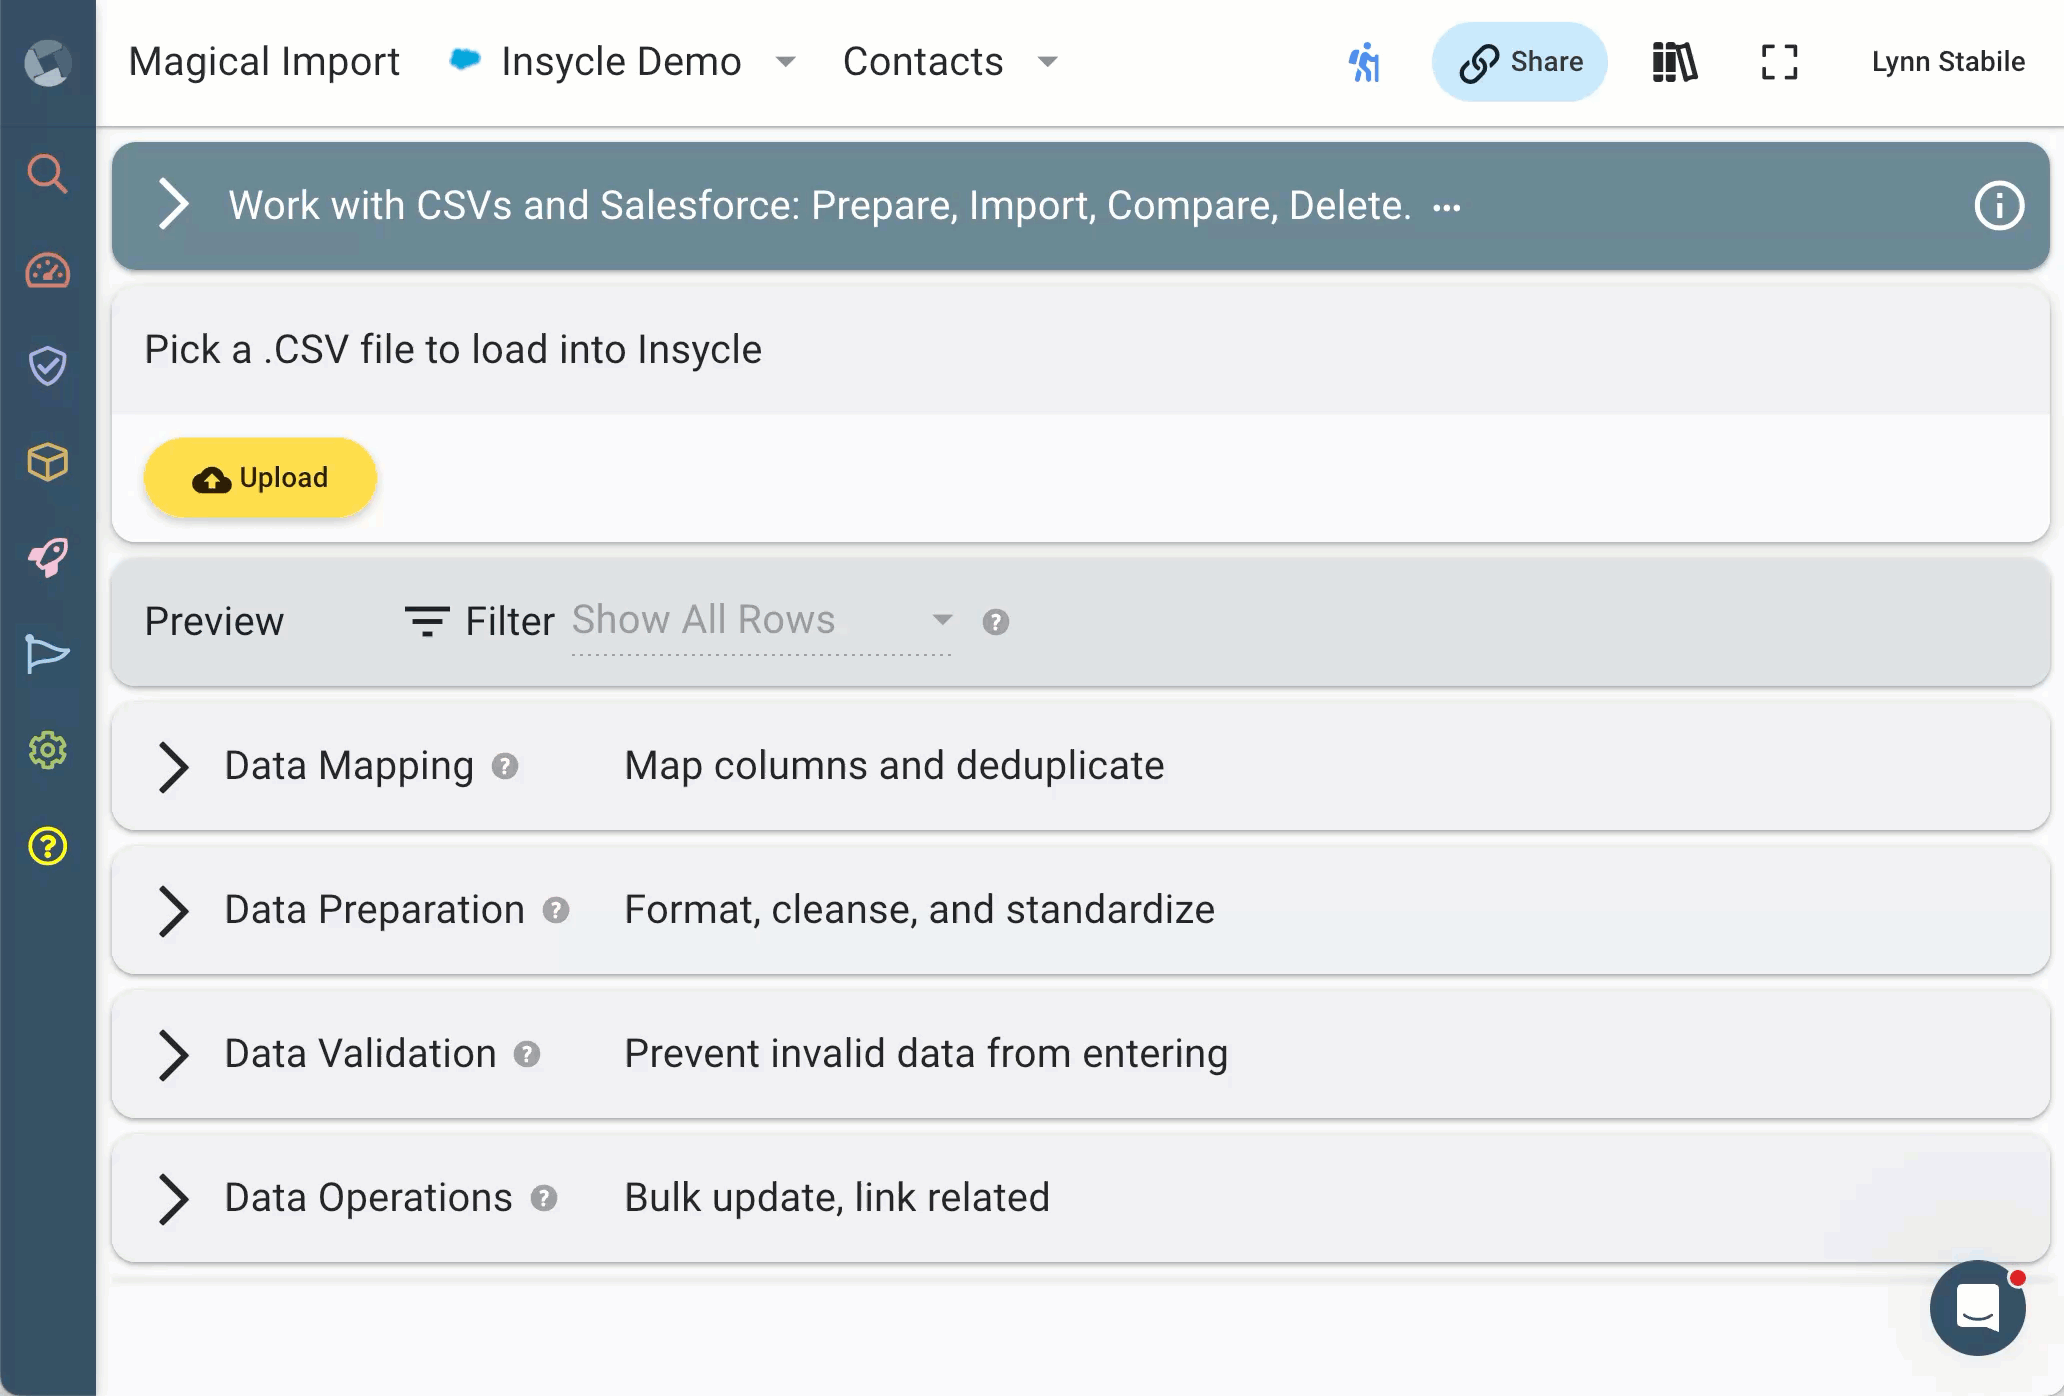The width and height of the screenshot is (2064, 1396).
Task: Open the search magnifier in sidebar
Action: pos(47,174)
